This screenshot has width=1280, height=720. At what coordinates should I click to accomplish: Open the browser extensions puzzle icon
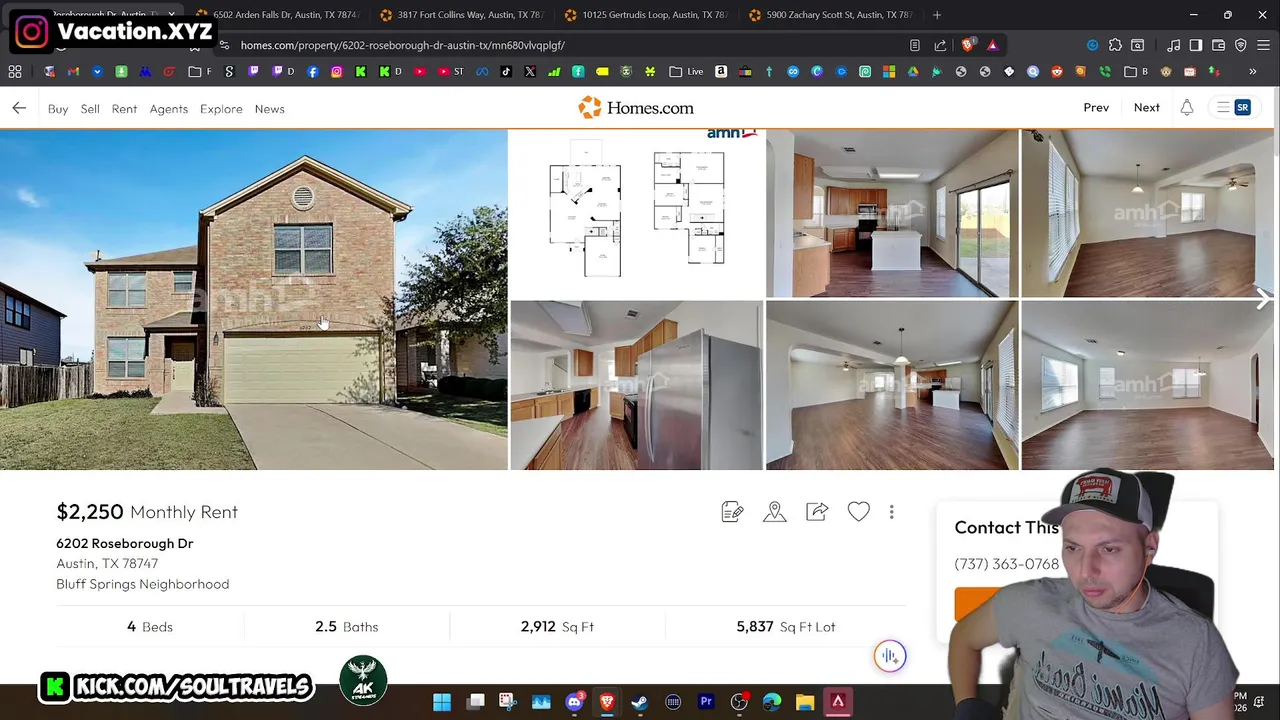(x=1115, y=45)
